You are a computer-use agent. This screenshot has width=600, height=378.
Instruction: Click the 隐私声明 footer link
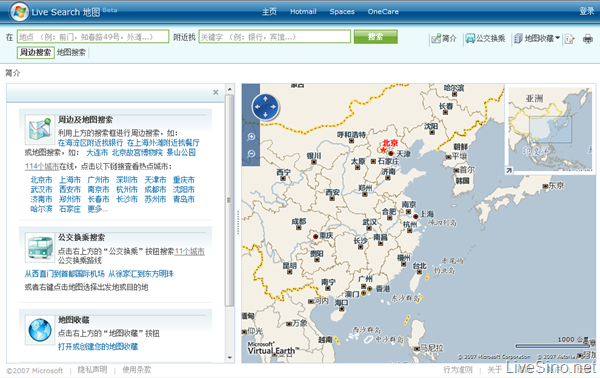point(92,370)
